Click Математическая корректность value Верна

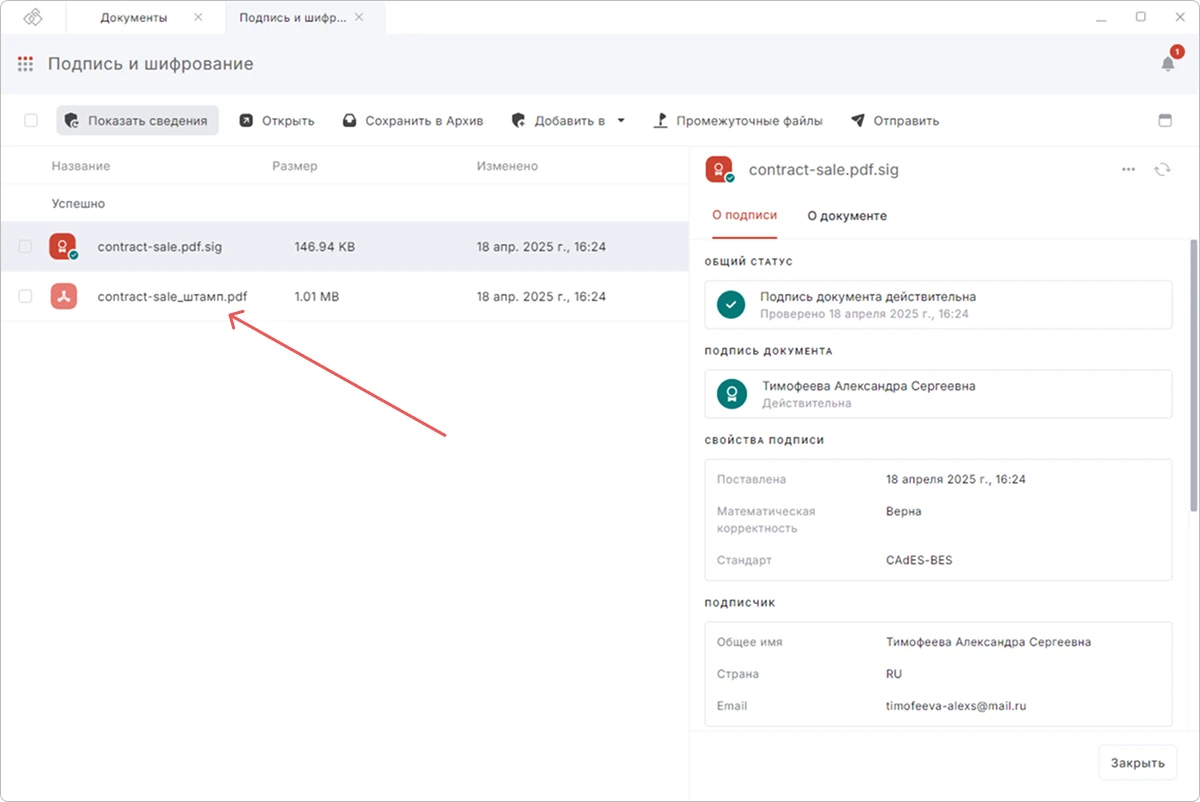pyautogui.click(x=904, y=511)
